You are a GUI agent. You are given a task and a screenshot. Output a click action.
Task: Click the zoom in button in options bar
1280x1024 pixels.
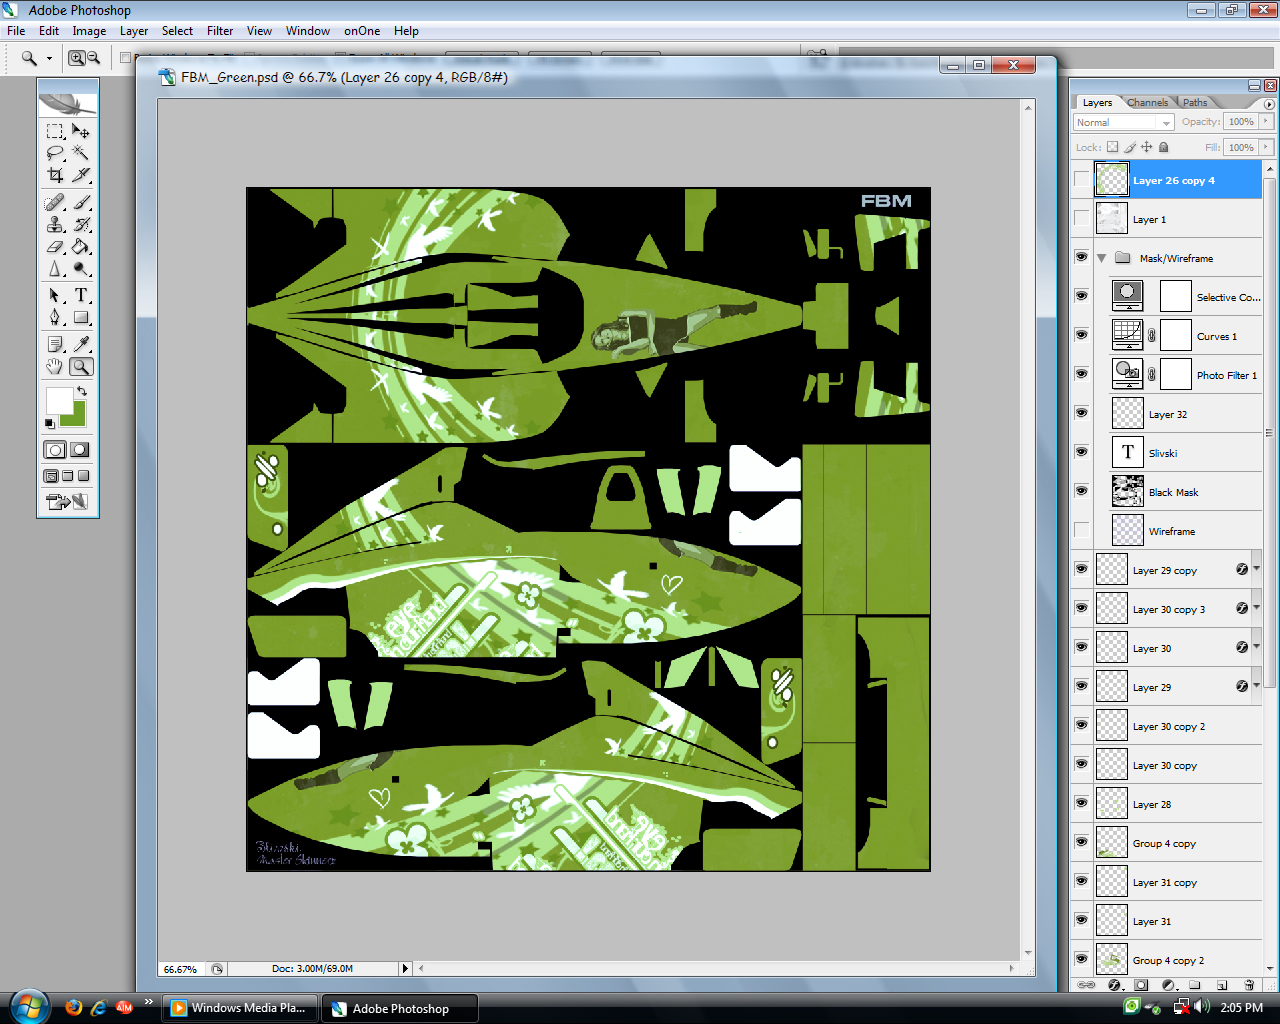click(x=76, y=58)
